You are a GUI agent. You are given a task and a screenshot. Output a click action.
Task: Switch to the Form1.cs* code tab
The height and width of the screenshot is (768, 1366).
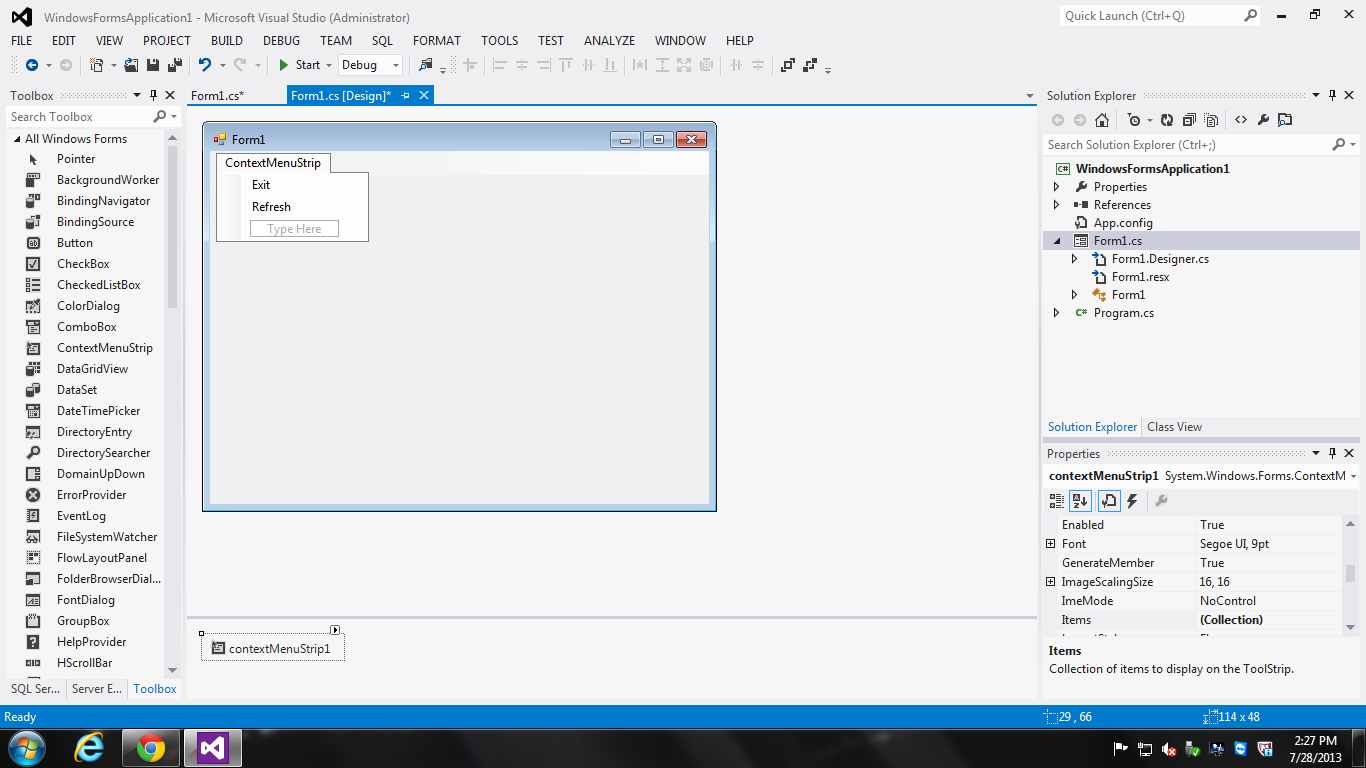pos(218,96)
